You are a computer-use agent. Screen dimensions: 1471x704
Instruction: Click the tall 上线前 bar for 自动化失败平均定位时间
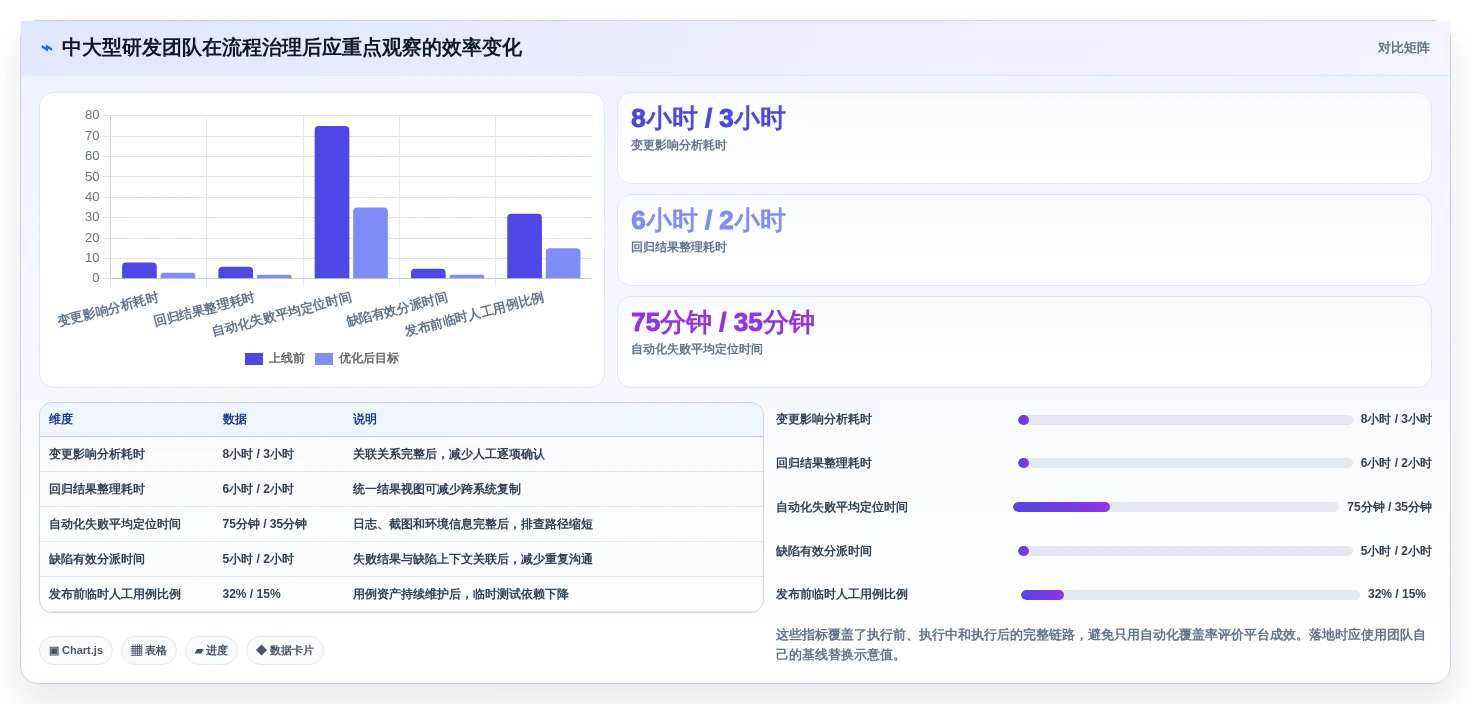[332, 202]
